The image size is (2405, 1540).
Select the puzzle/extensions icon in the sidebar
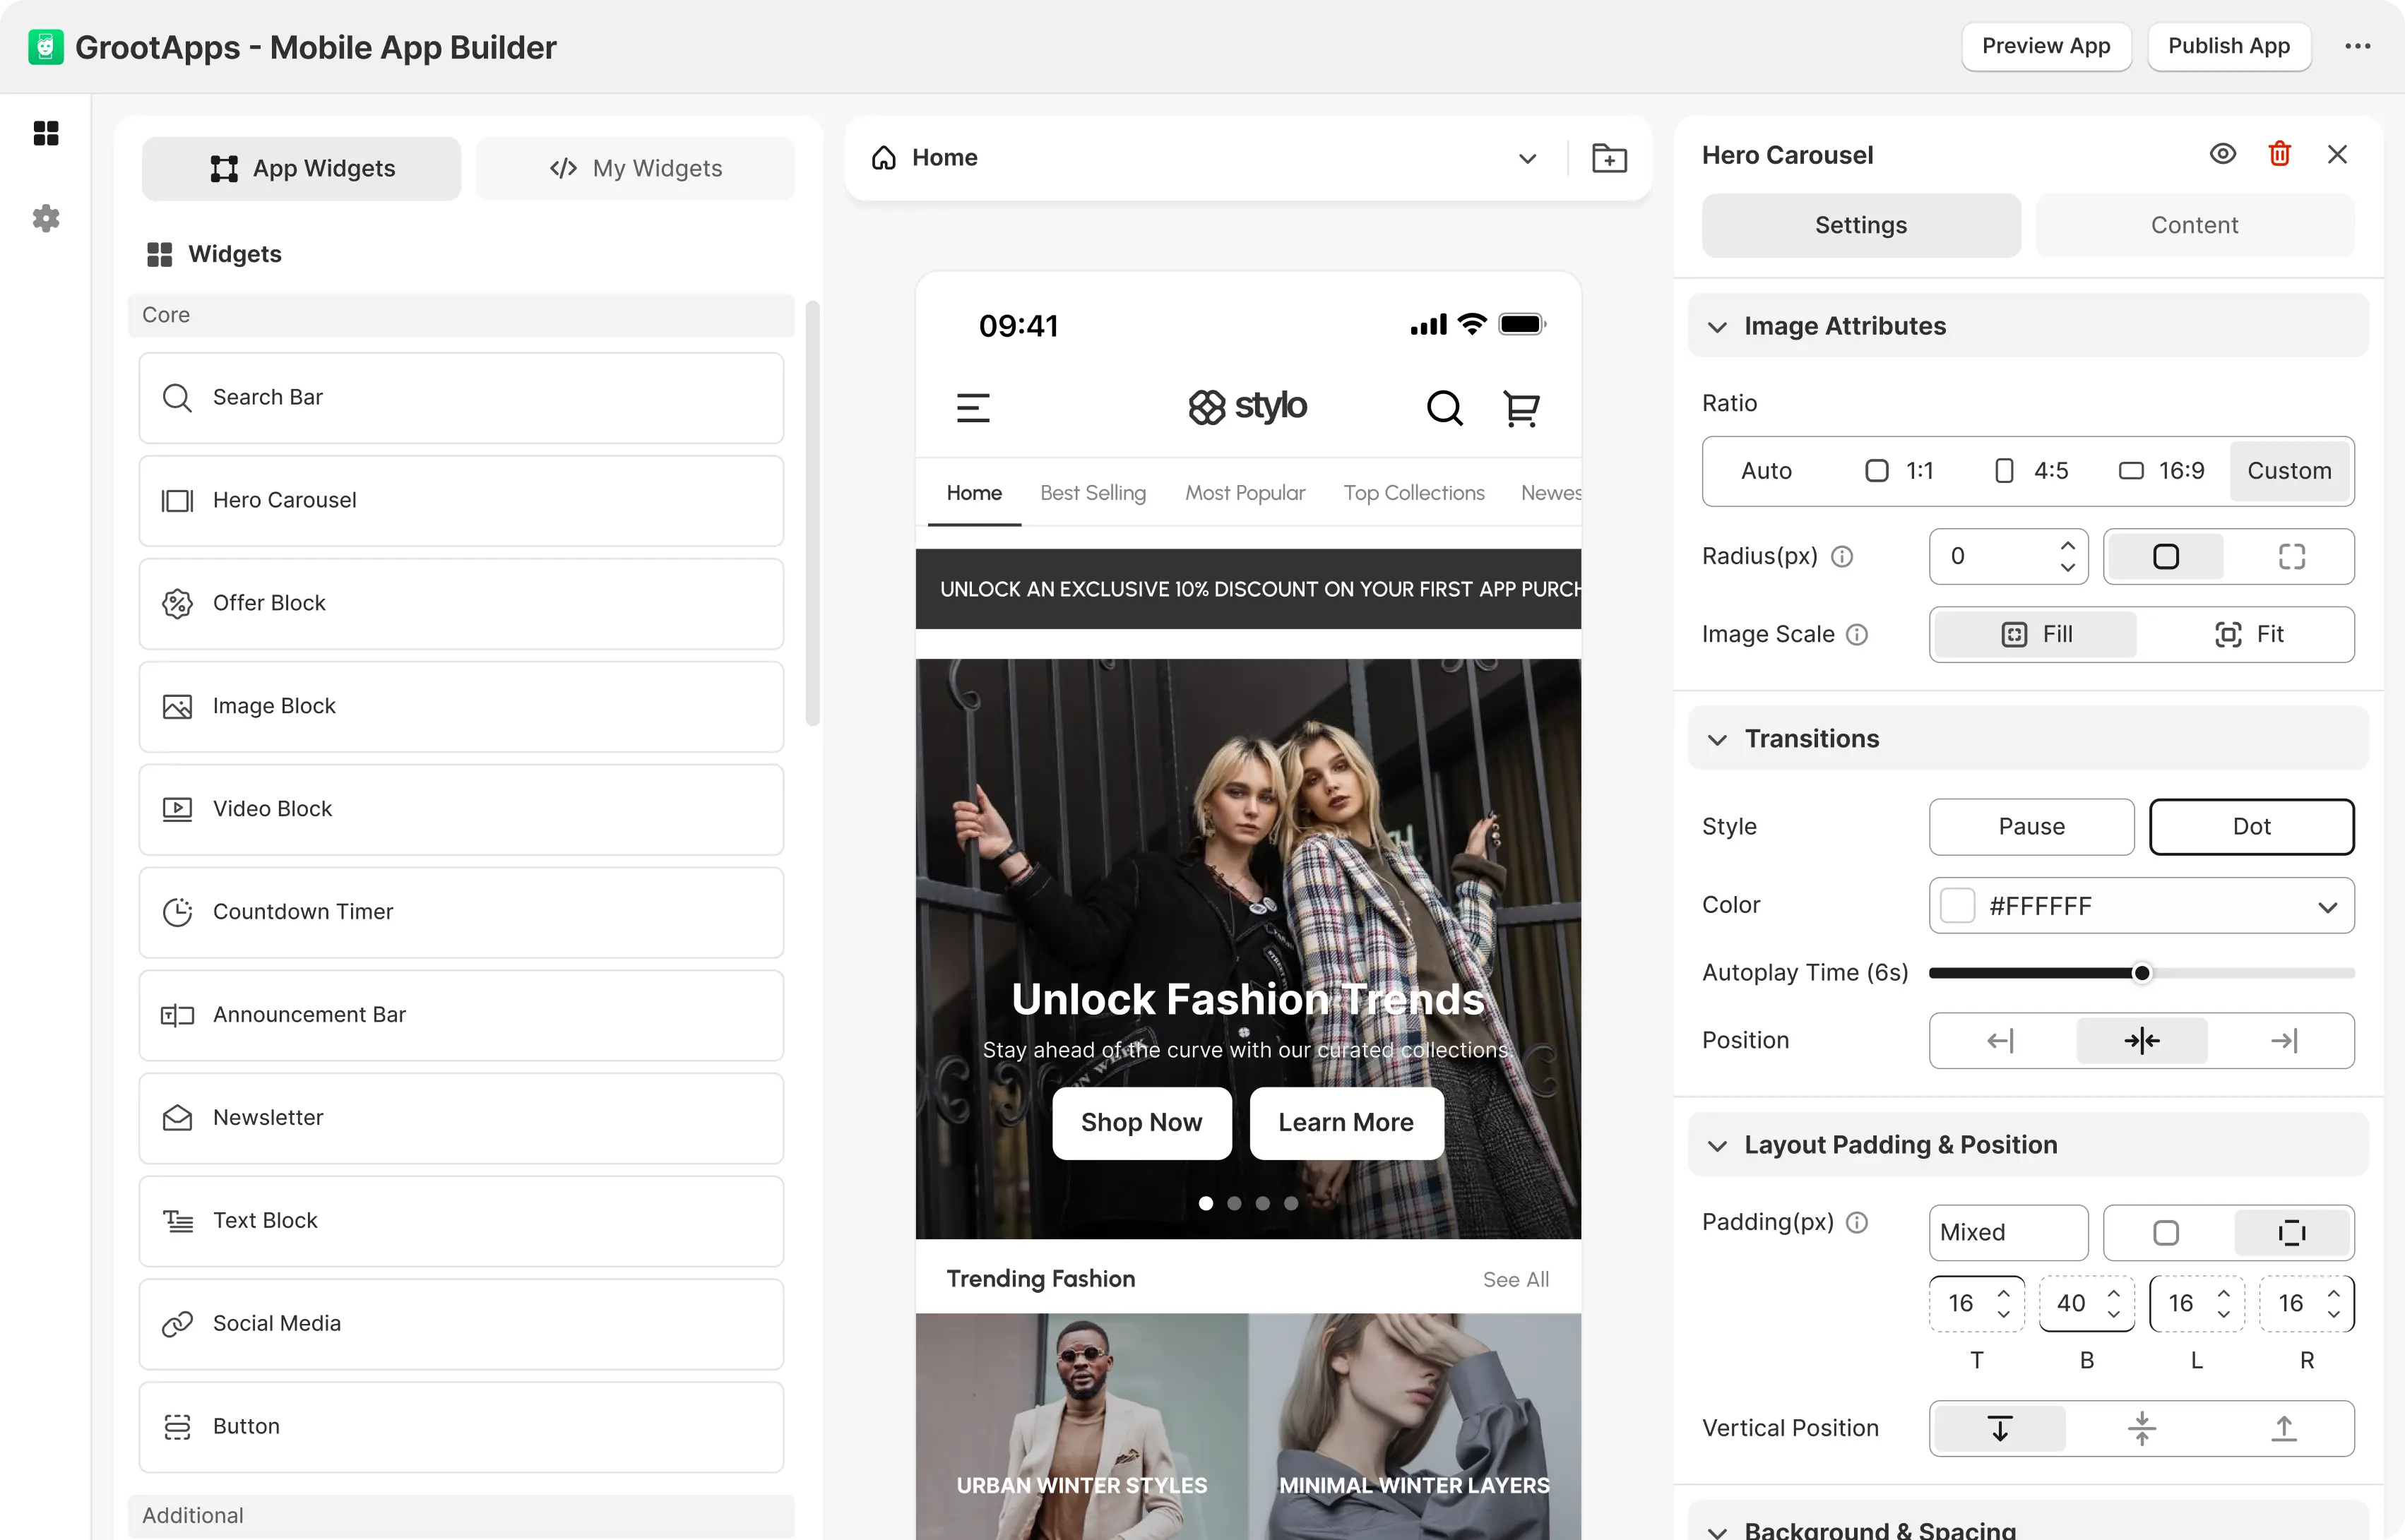(x=46, y=218)
